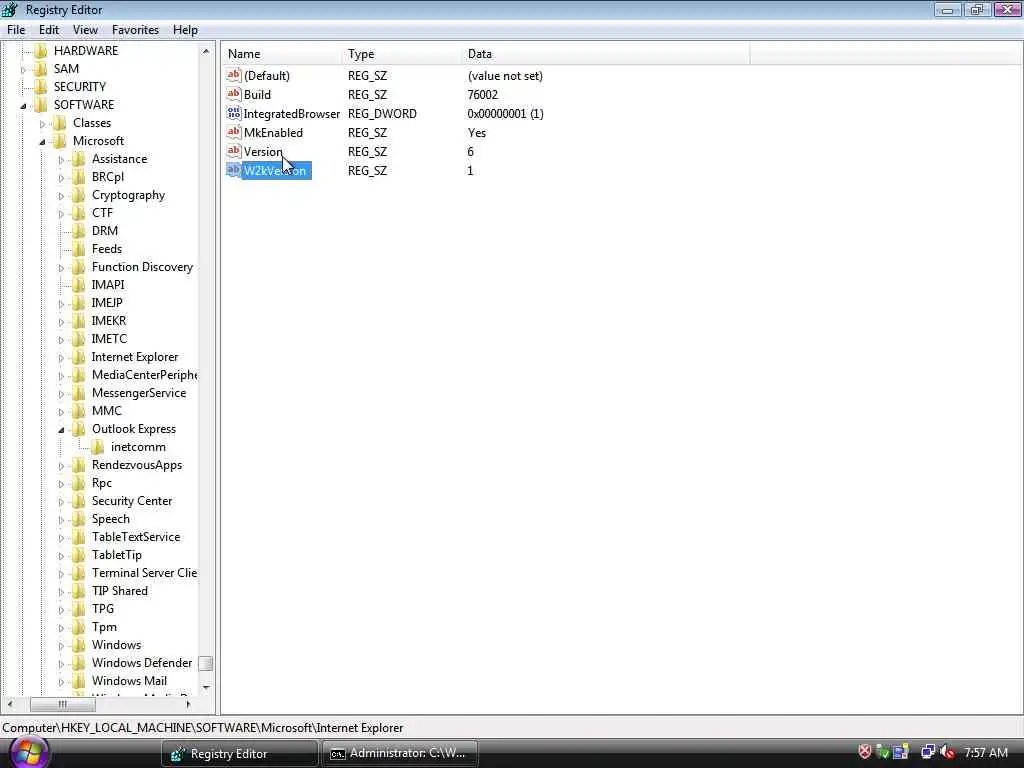1024x768 pixels.
Task: Click the SAM folder icon
Action: point(41,69)
